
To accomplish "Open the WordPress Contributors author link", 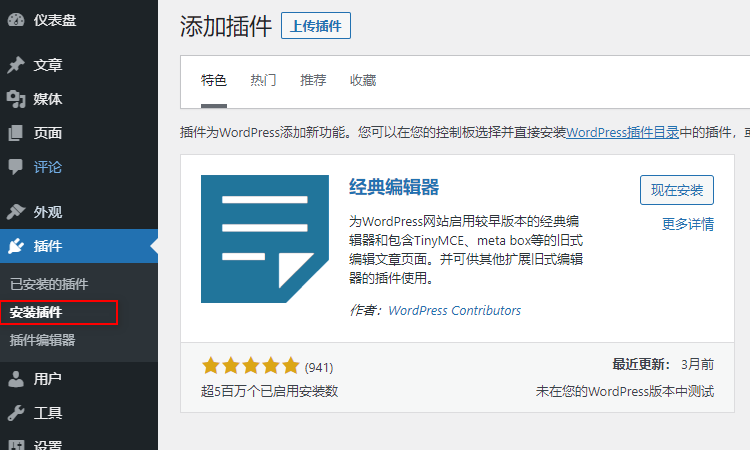I will click(x=454, y=310).
